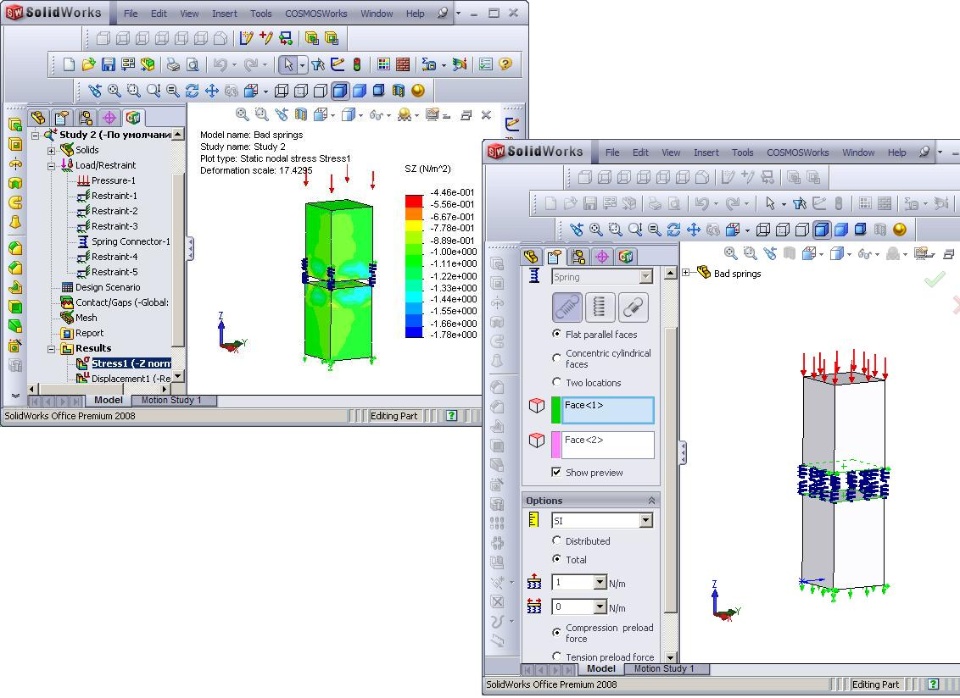Viewport: 960px width, 698px height.
Task: Click Pan tool in Spring window toolbar
Action: 694,230
